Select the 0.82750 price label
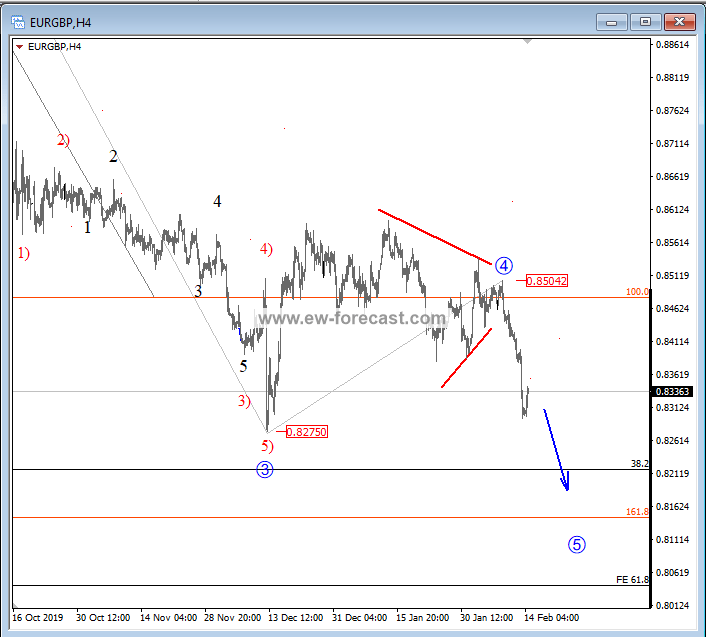Screen dimensions: 706x637 tap(306, 431)
